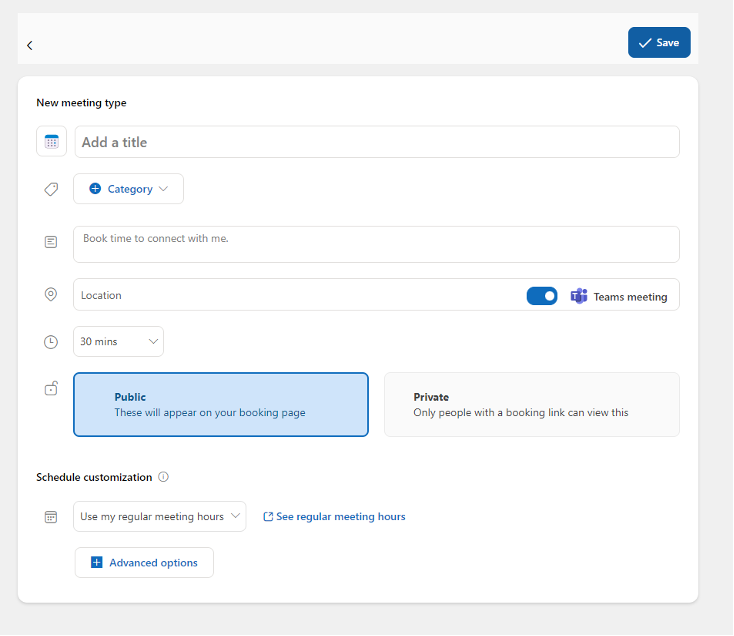Click the location pin icon

click(x=51, y=295)
